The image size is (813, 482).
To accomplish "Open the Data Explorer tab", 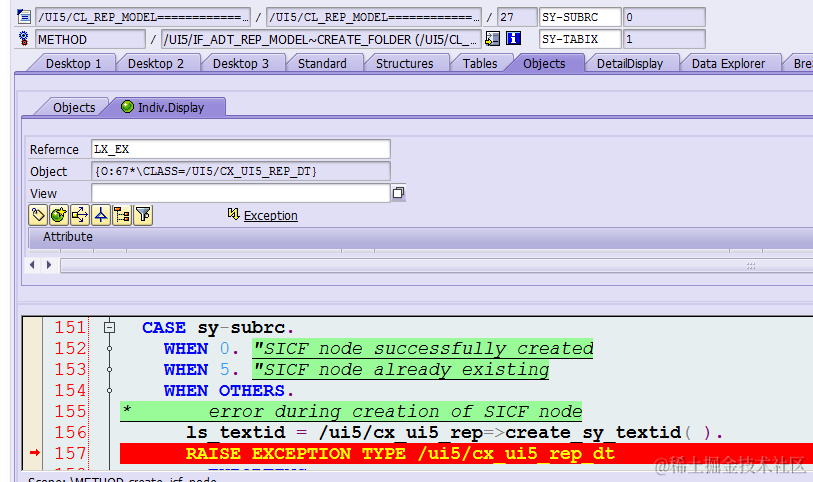I will click(728, 64).
